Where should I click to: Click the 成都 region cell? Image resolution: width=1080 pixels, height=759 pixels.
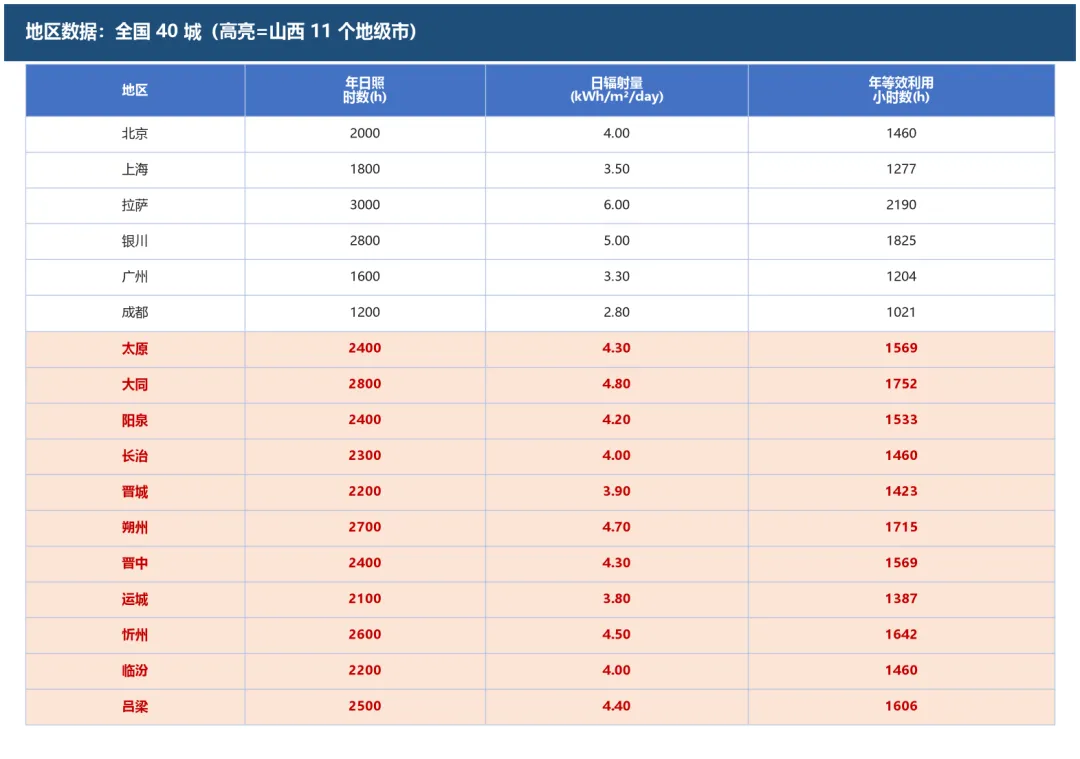point(135,313)
